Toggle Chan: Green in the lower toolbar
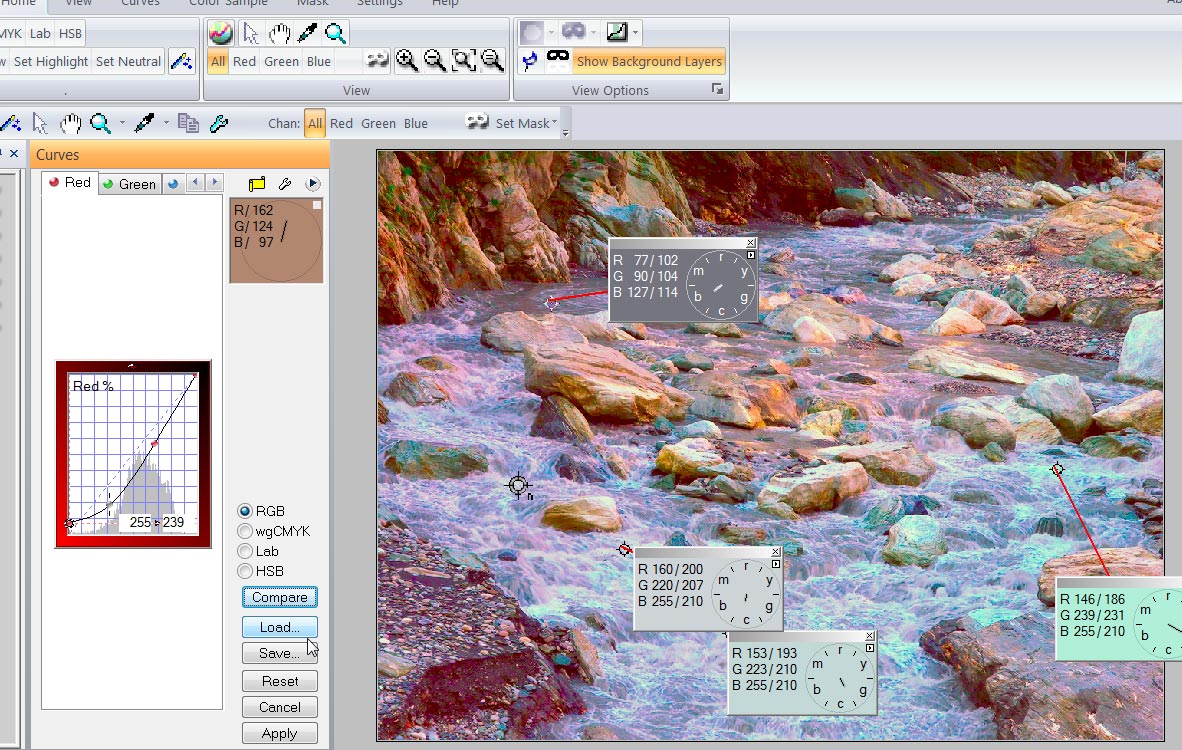Image resolution: width=1182 pixels, height=750 pixels. point(378,123)
